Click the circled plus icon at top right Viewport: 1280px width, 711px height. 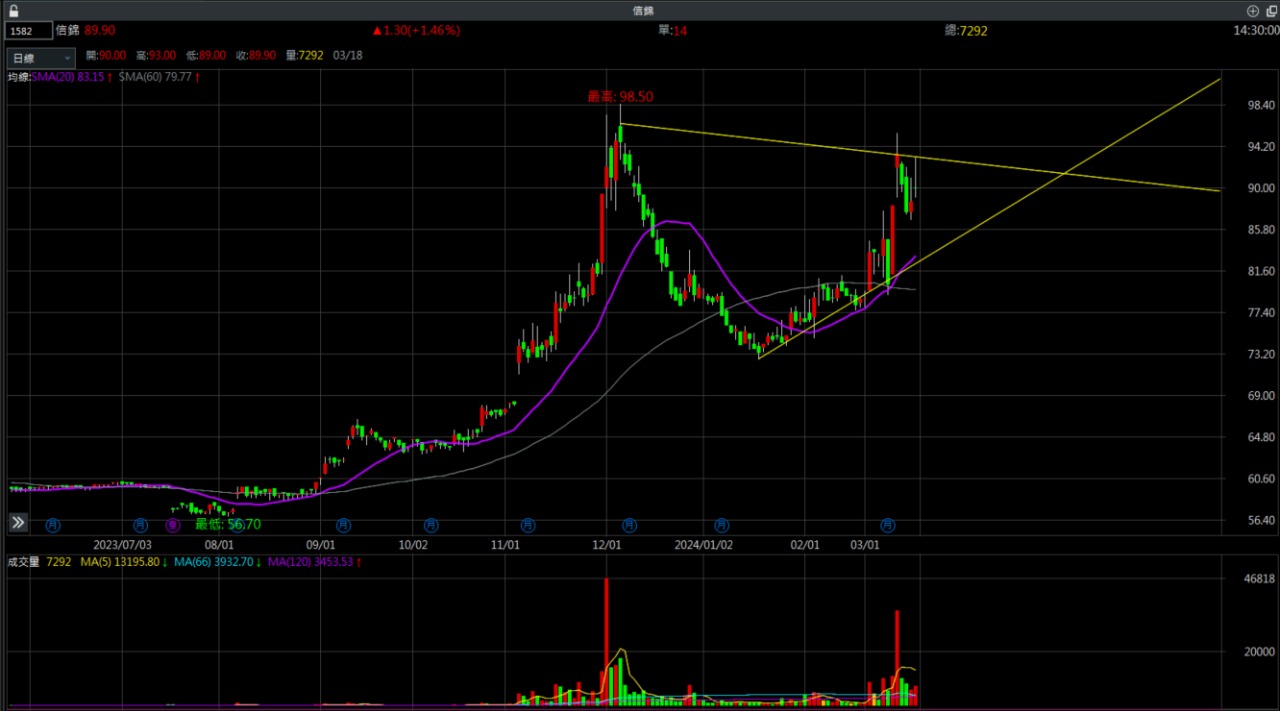(1253, 10)
